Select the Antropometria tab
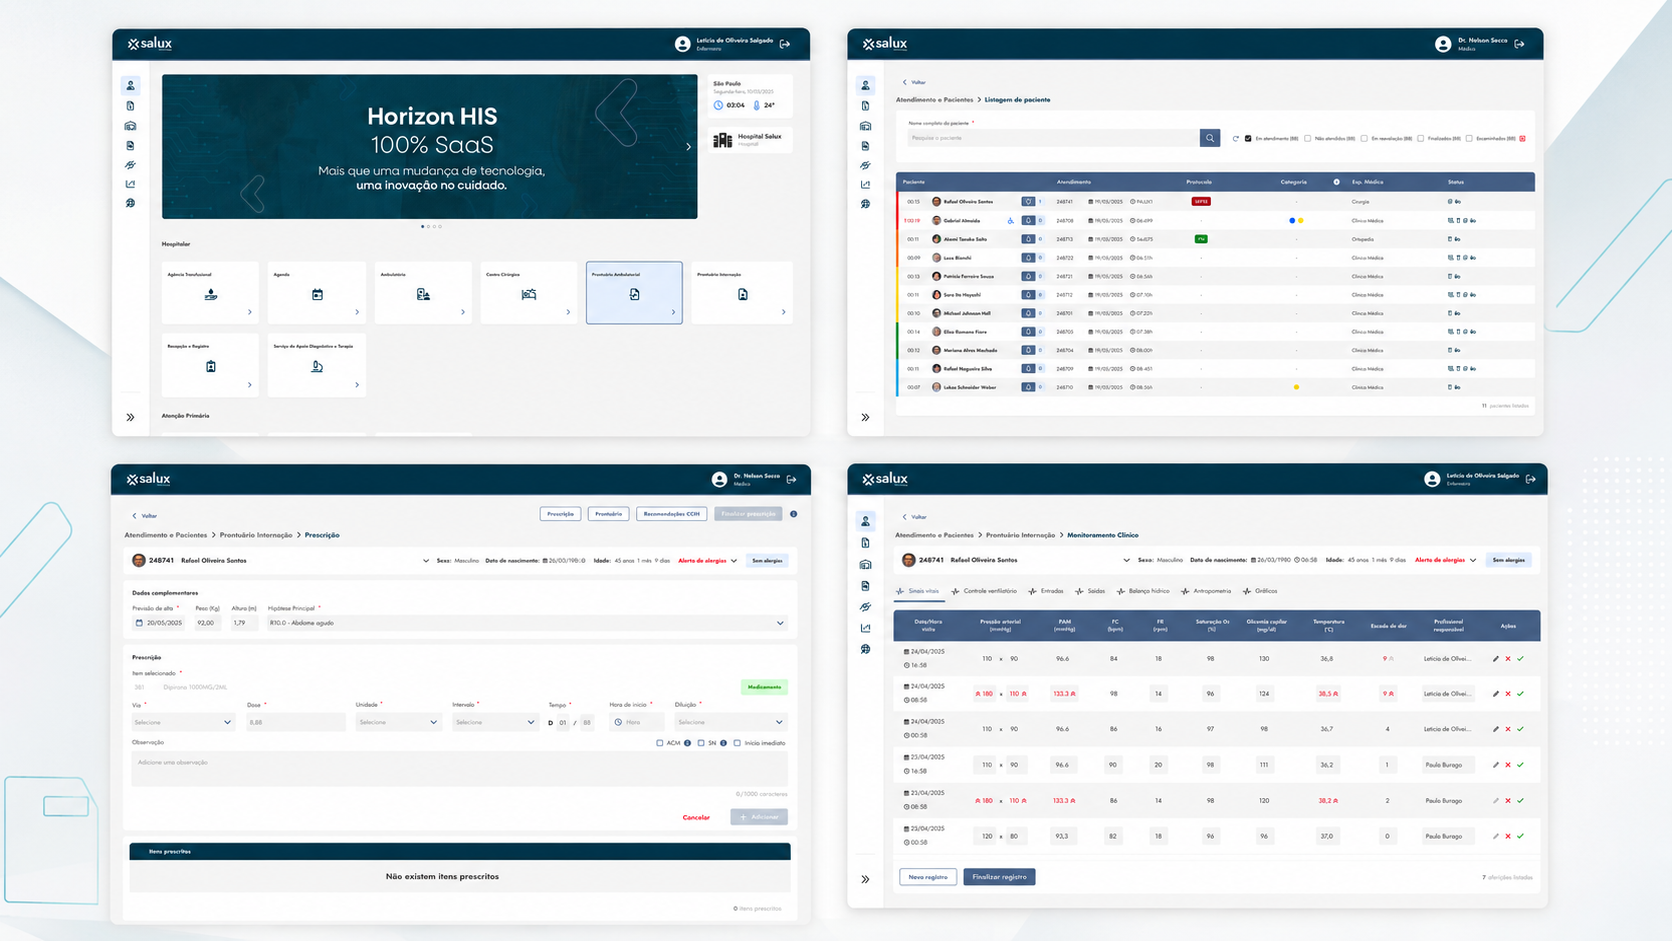The image size is (1672, 941). (x=1206, y=591)
